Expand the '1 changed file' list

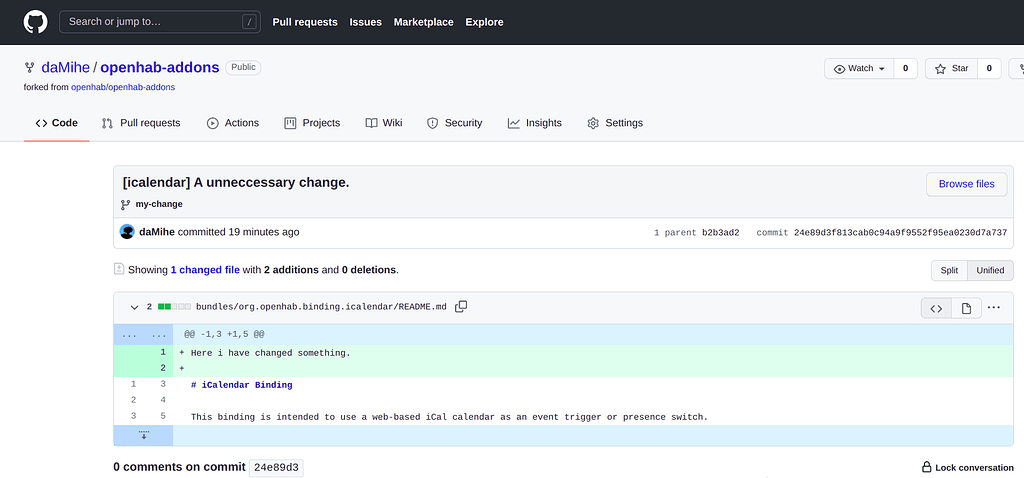click(x=204, y=270)
